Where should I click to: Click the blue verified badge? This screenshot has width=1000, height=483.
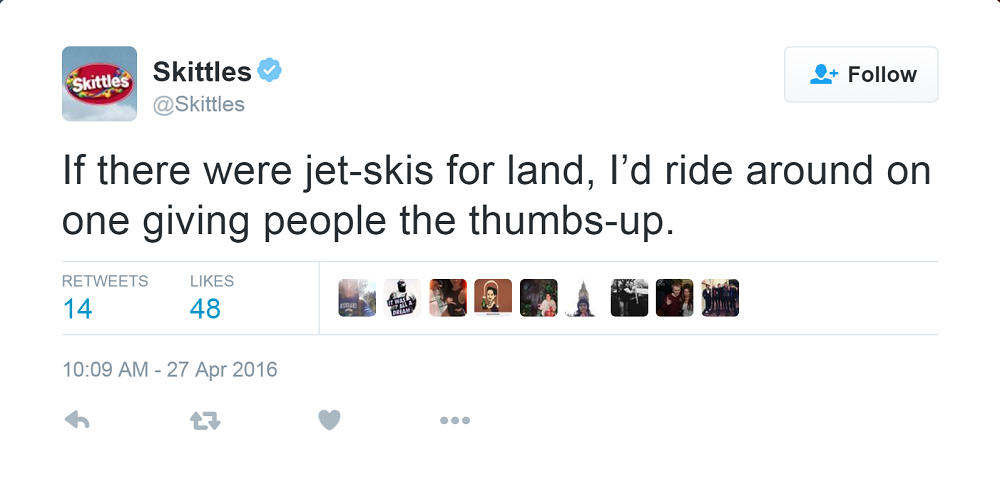click(270, 71)
